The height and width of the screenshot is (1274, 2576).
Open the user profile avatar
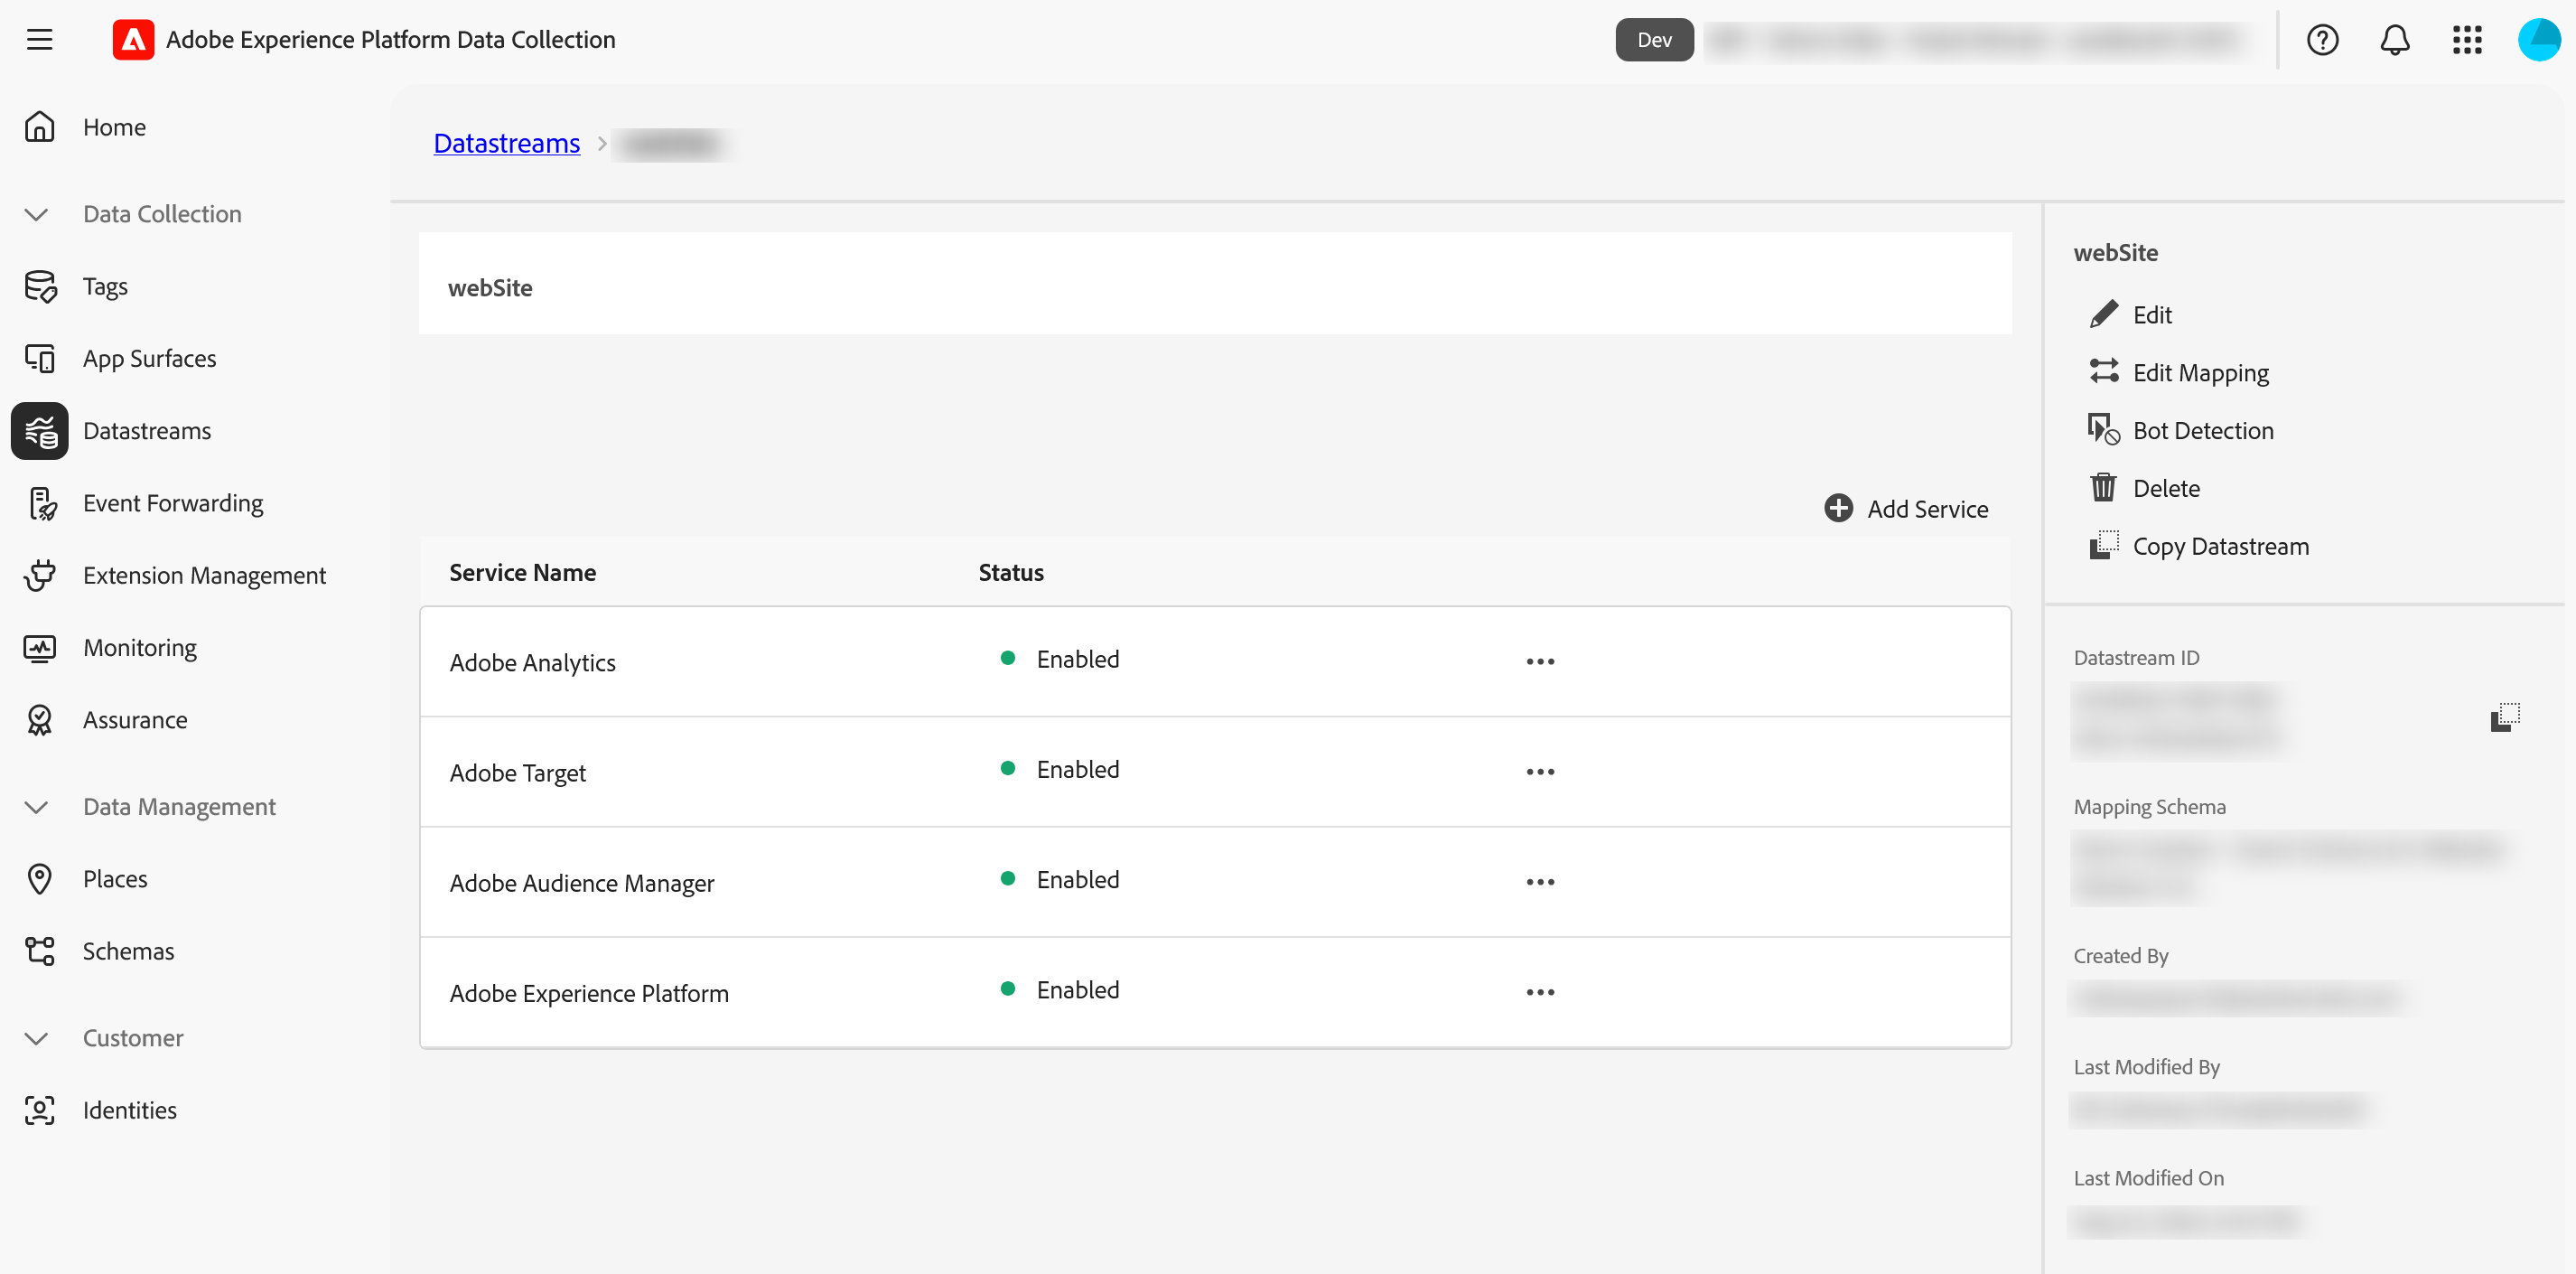(2539, 40)
